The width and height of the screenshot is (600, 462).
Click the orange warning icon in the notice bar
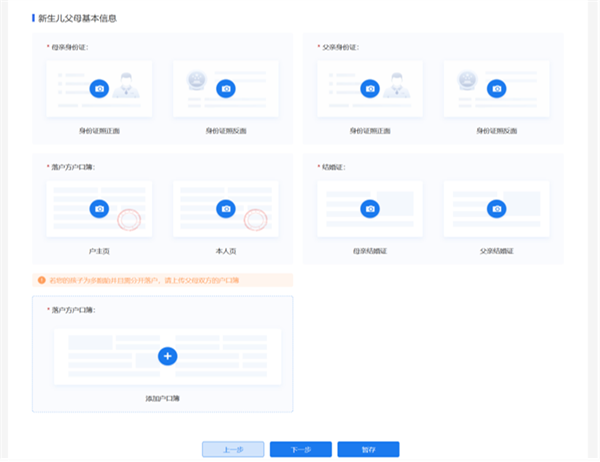(x=41, y=281)
